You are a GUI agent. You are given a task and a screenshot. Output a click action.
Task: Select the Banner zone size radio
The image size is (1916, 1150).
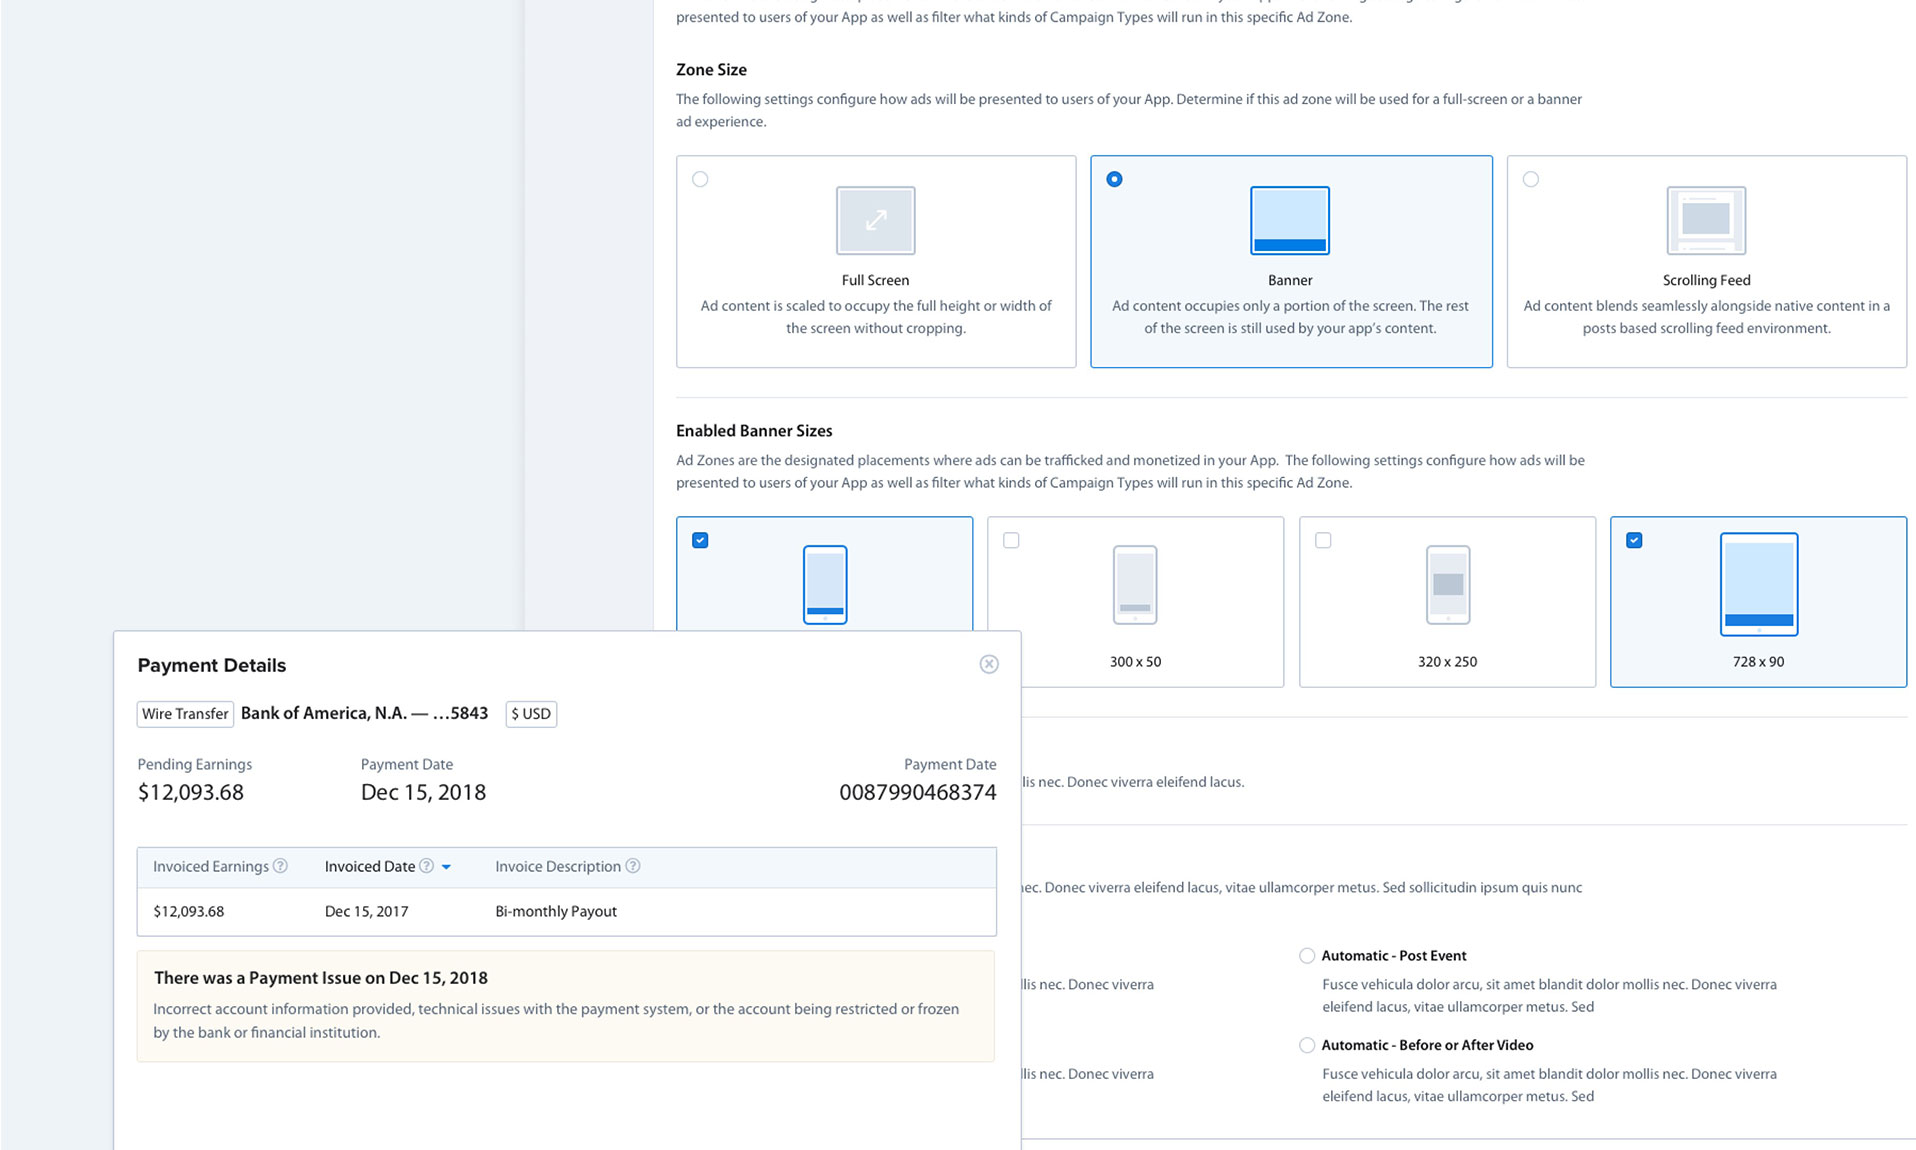pyautogui.click(x=1114, y=179)
